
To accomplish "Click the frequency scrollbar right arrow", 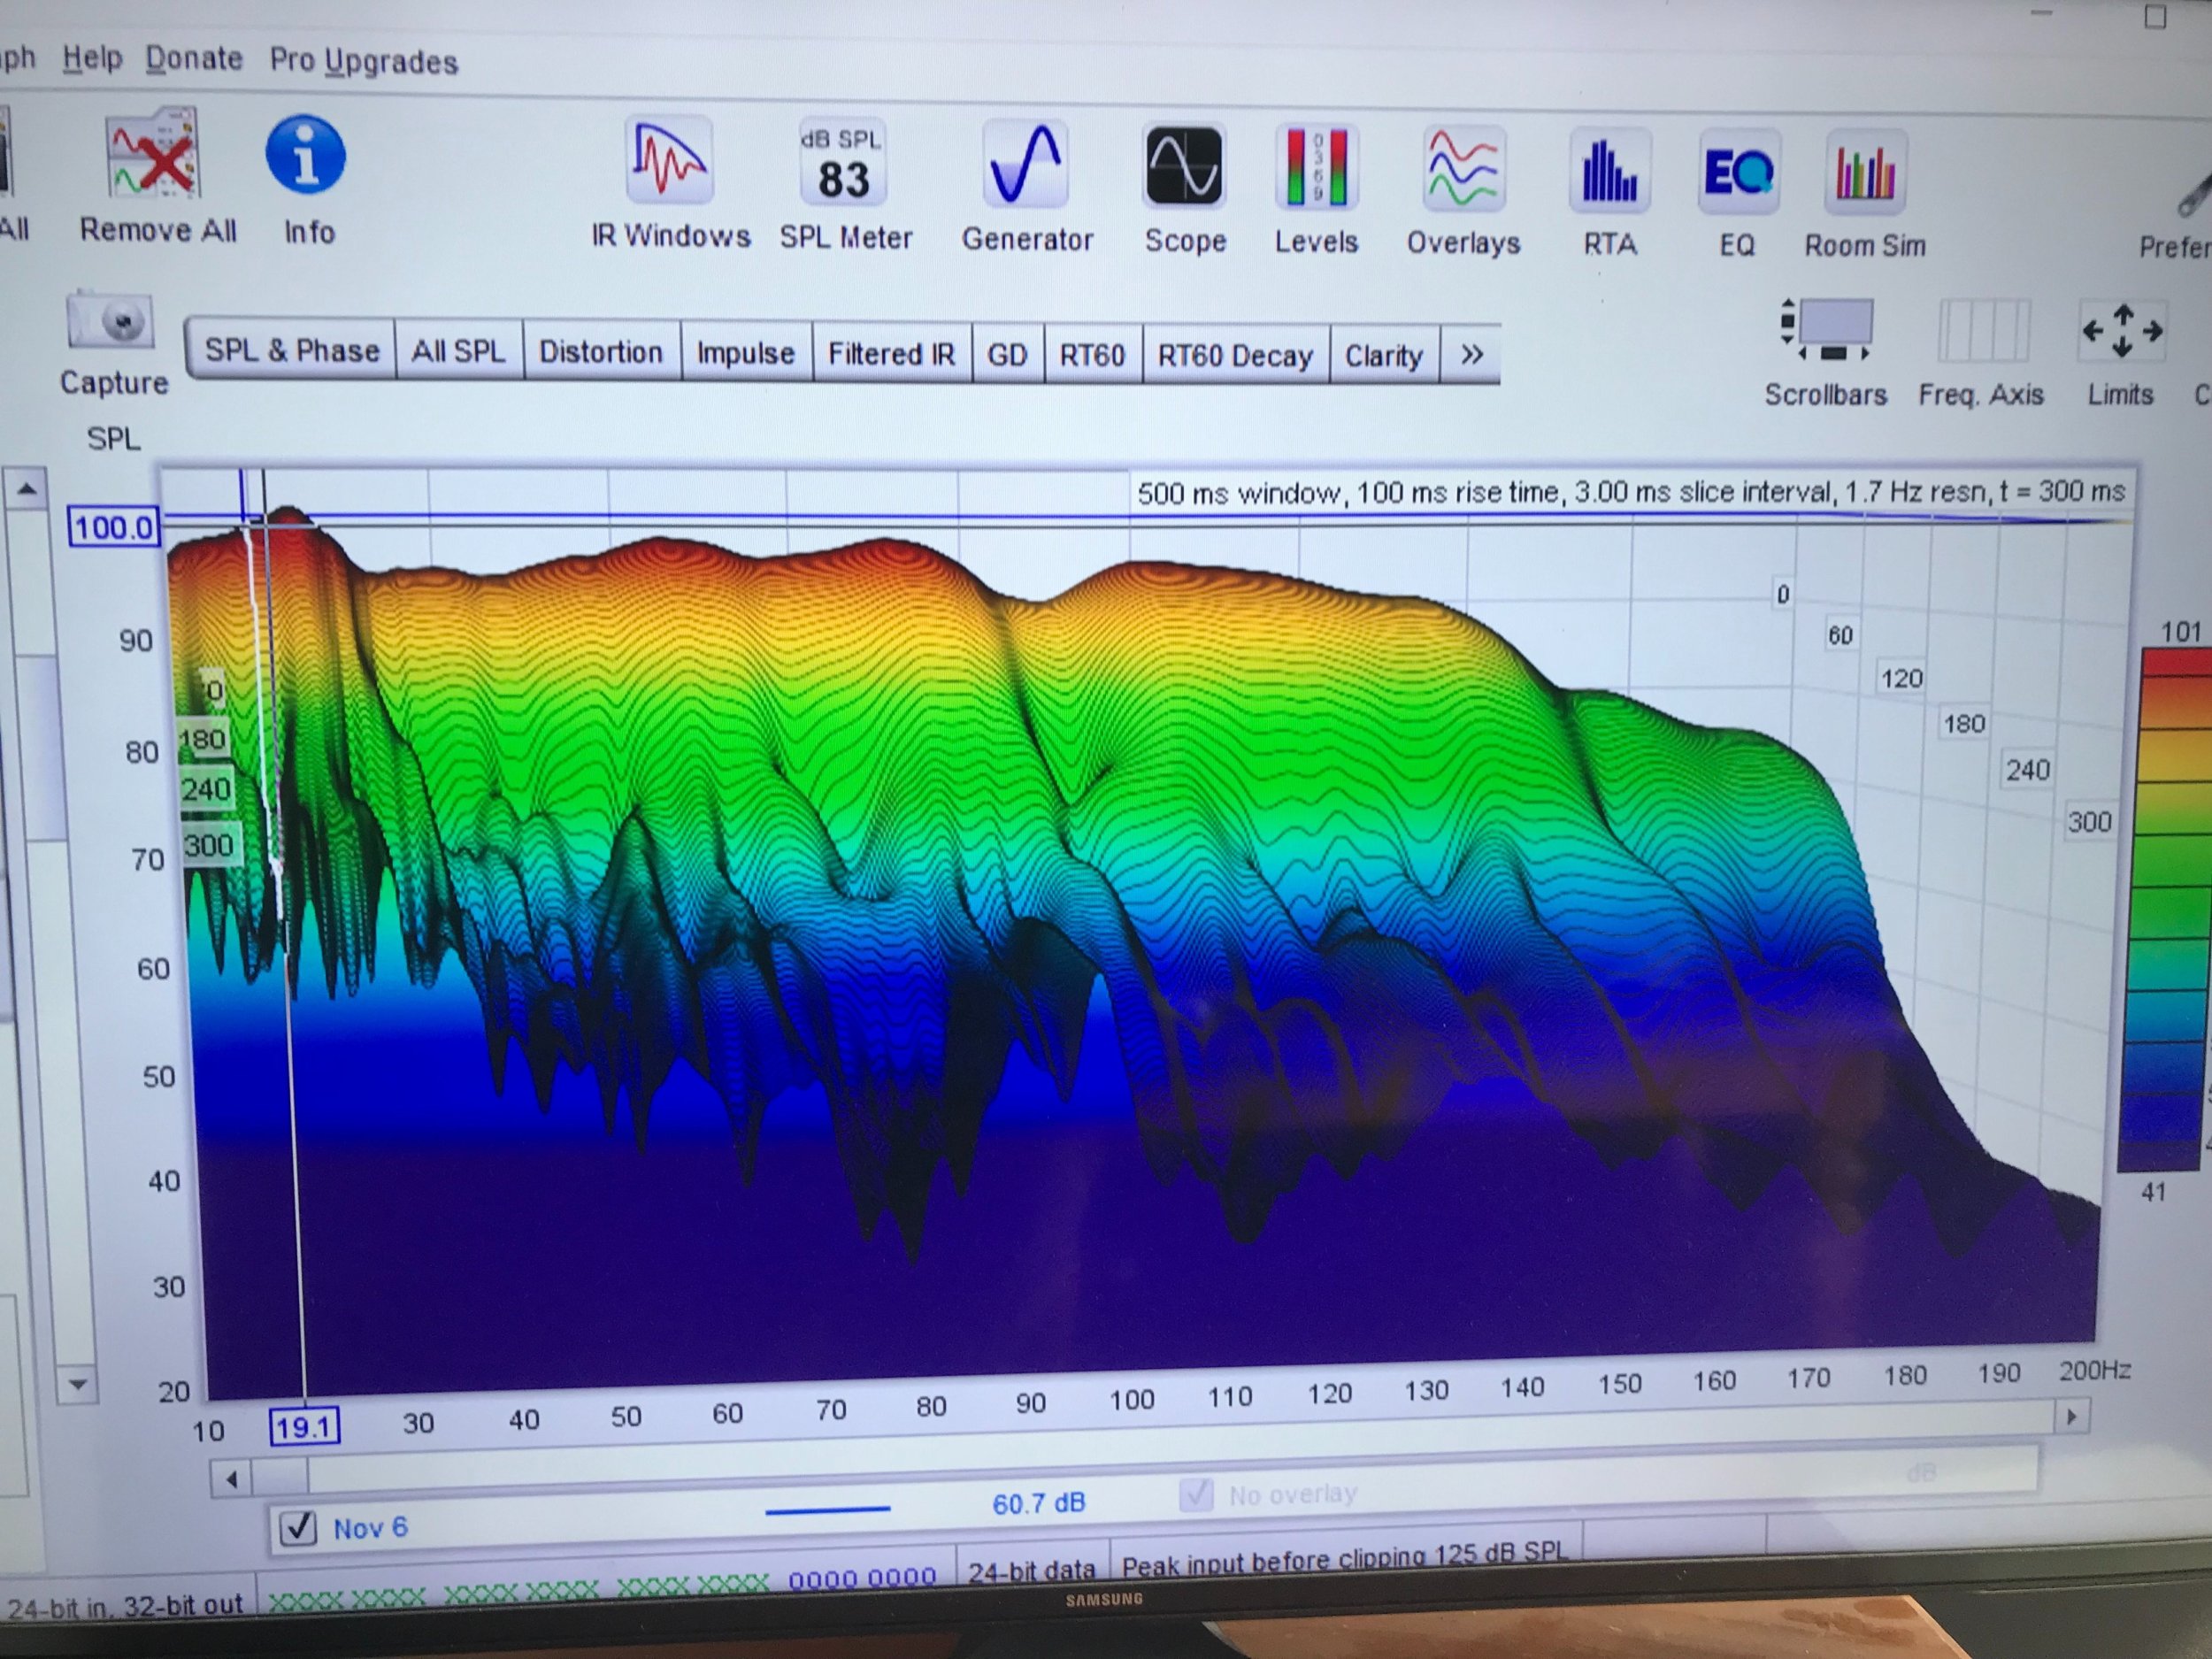I will coord(2071,1416).
